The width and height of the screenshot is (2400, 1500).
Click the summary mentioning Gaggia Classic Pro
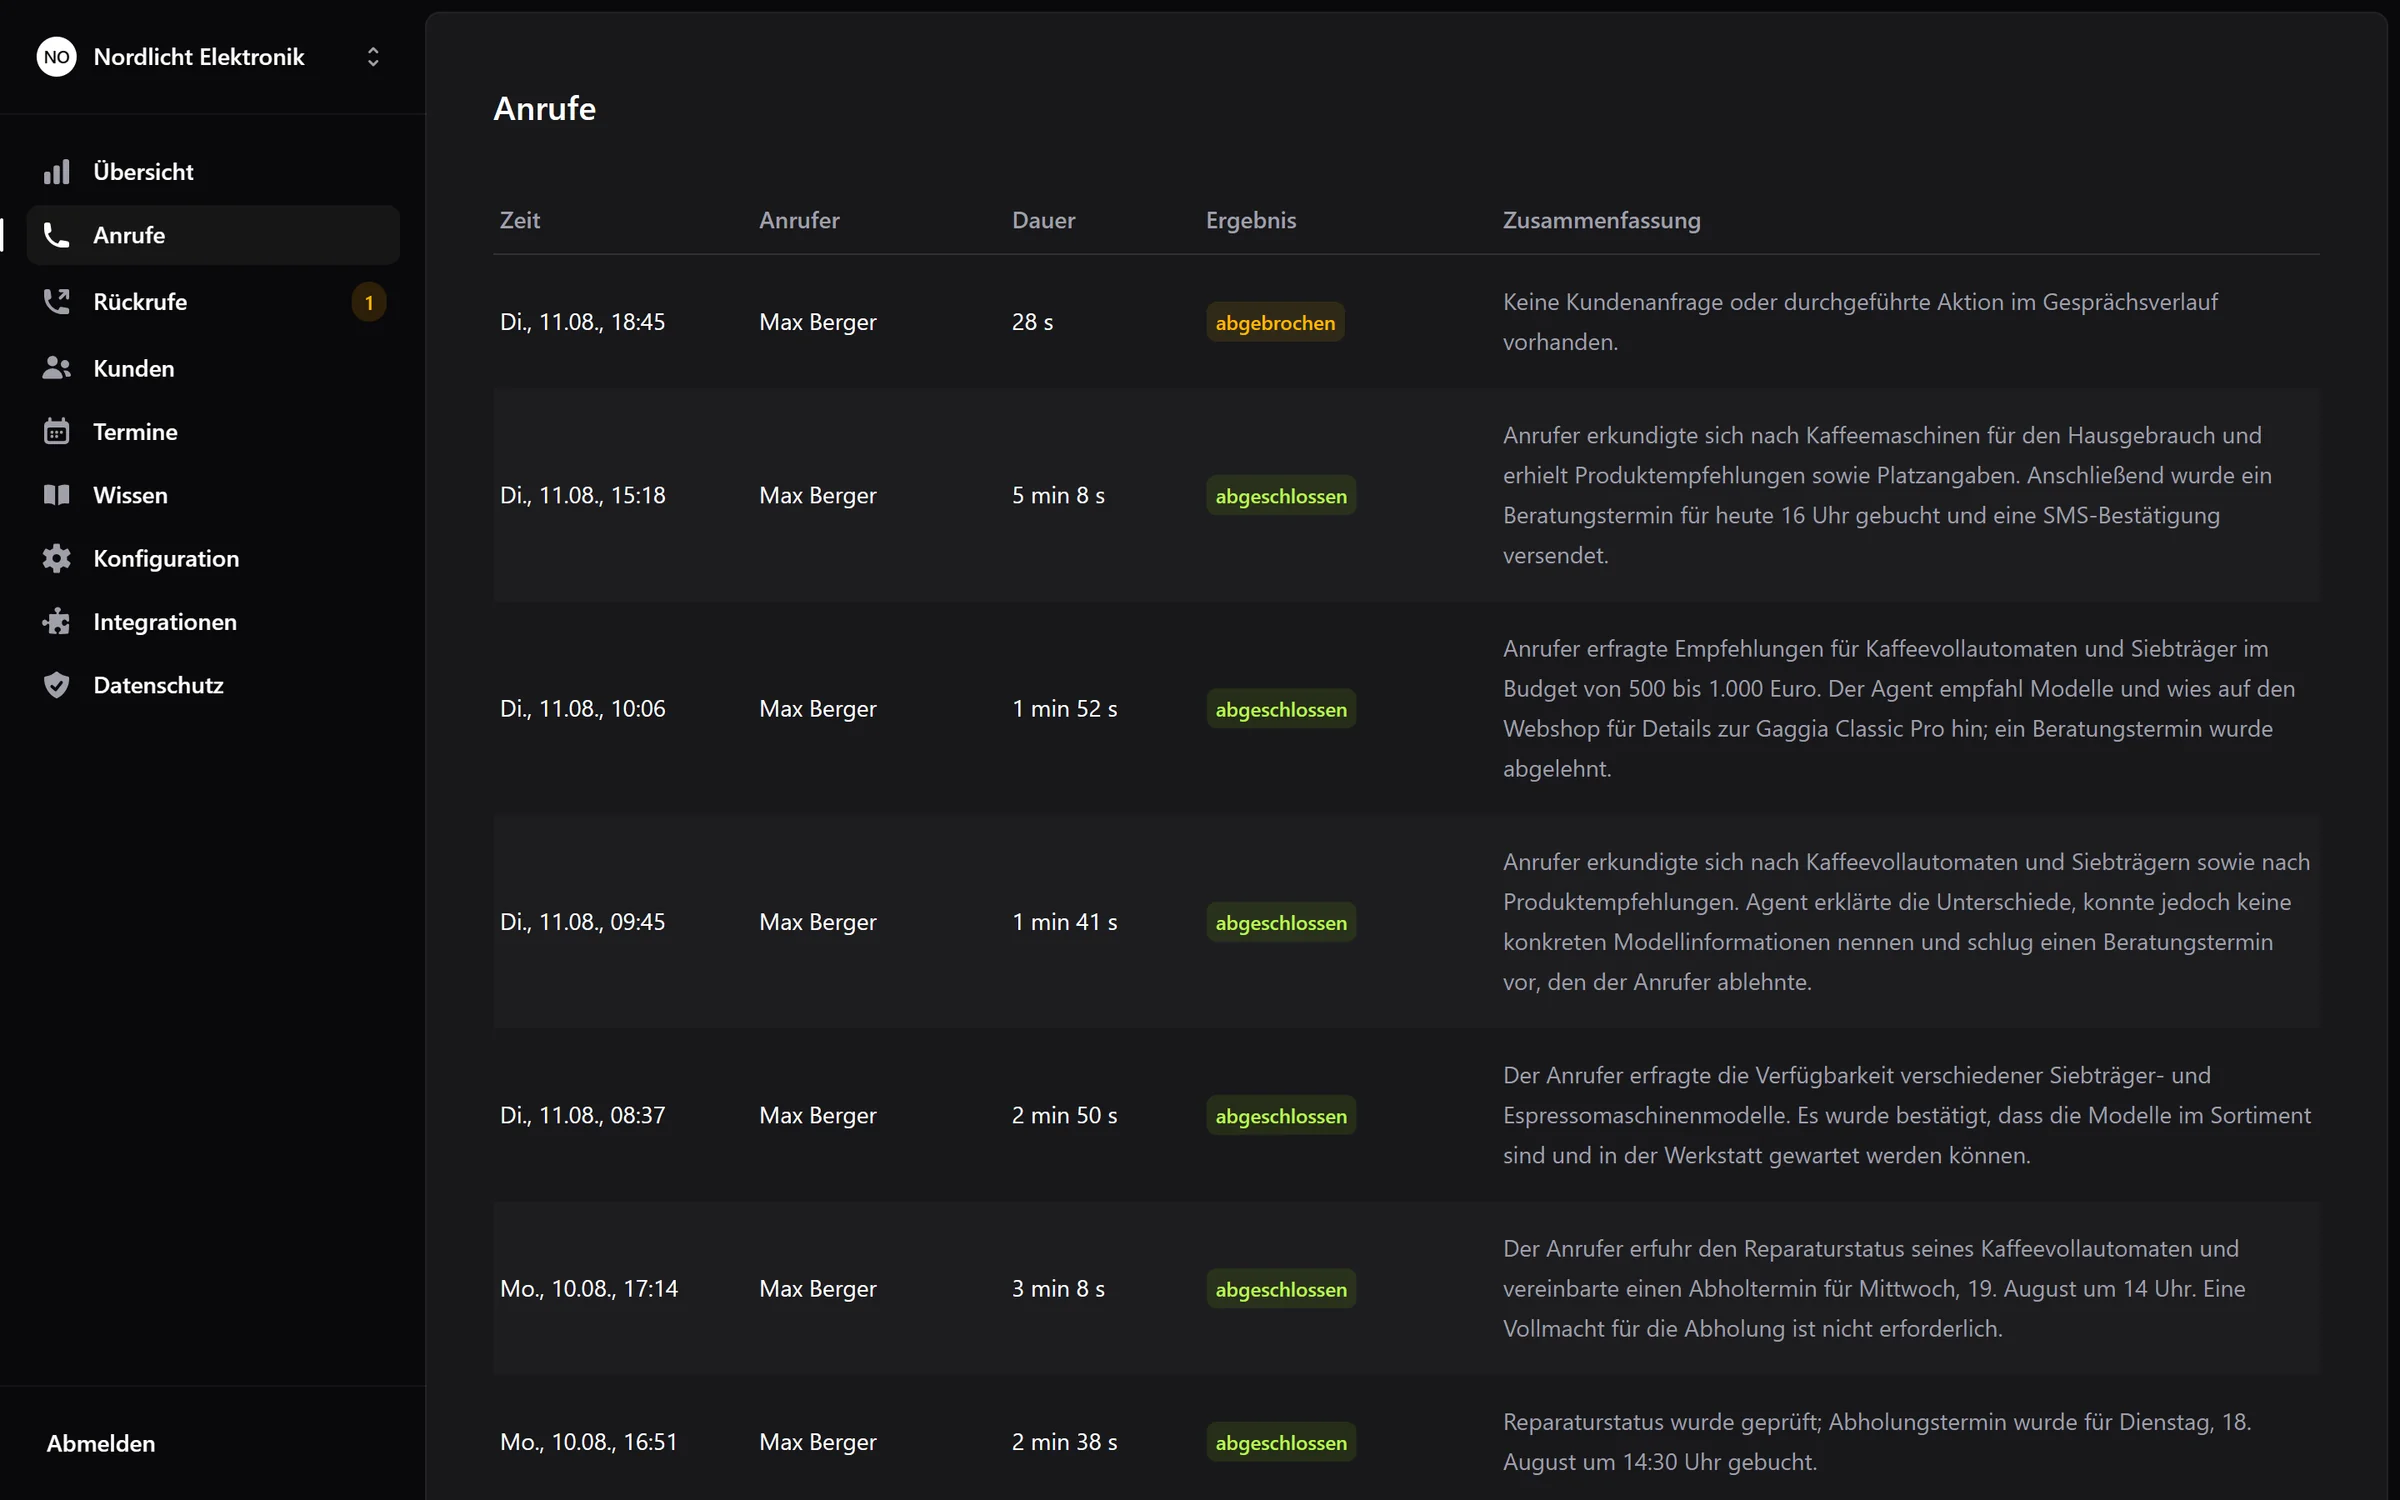click(x=1900, y=708)
